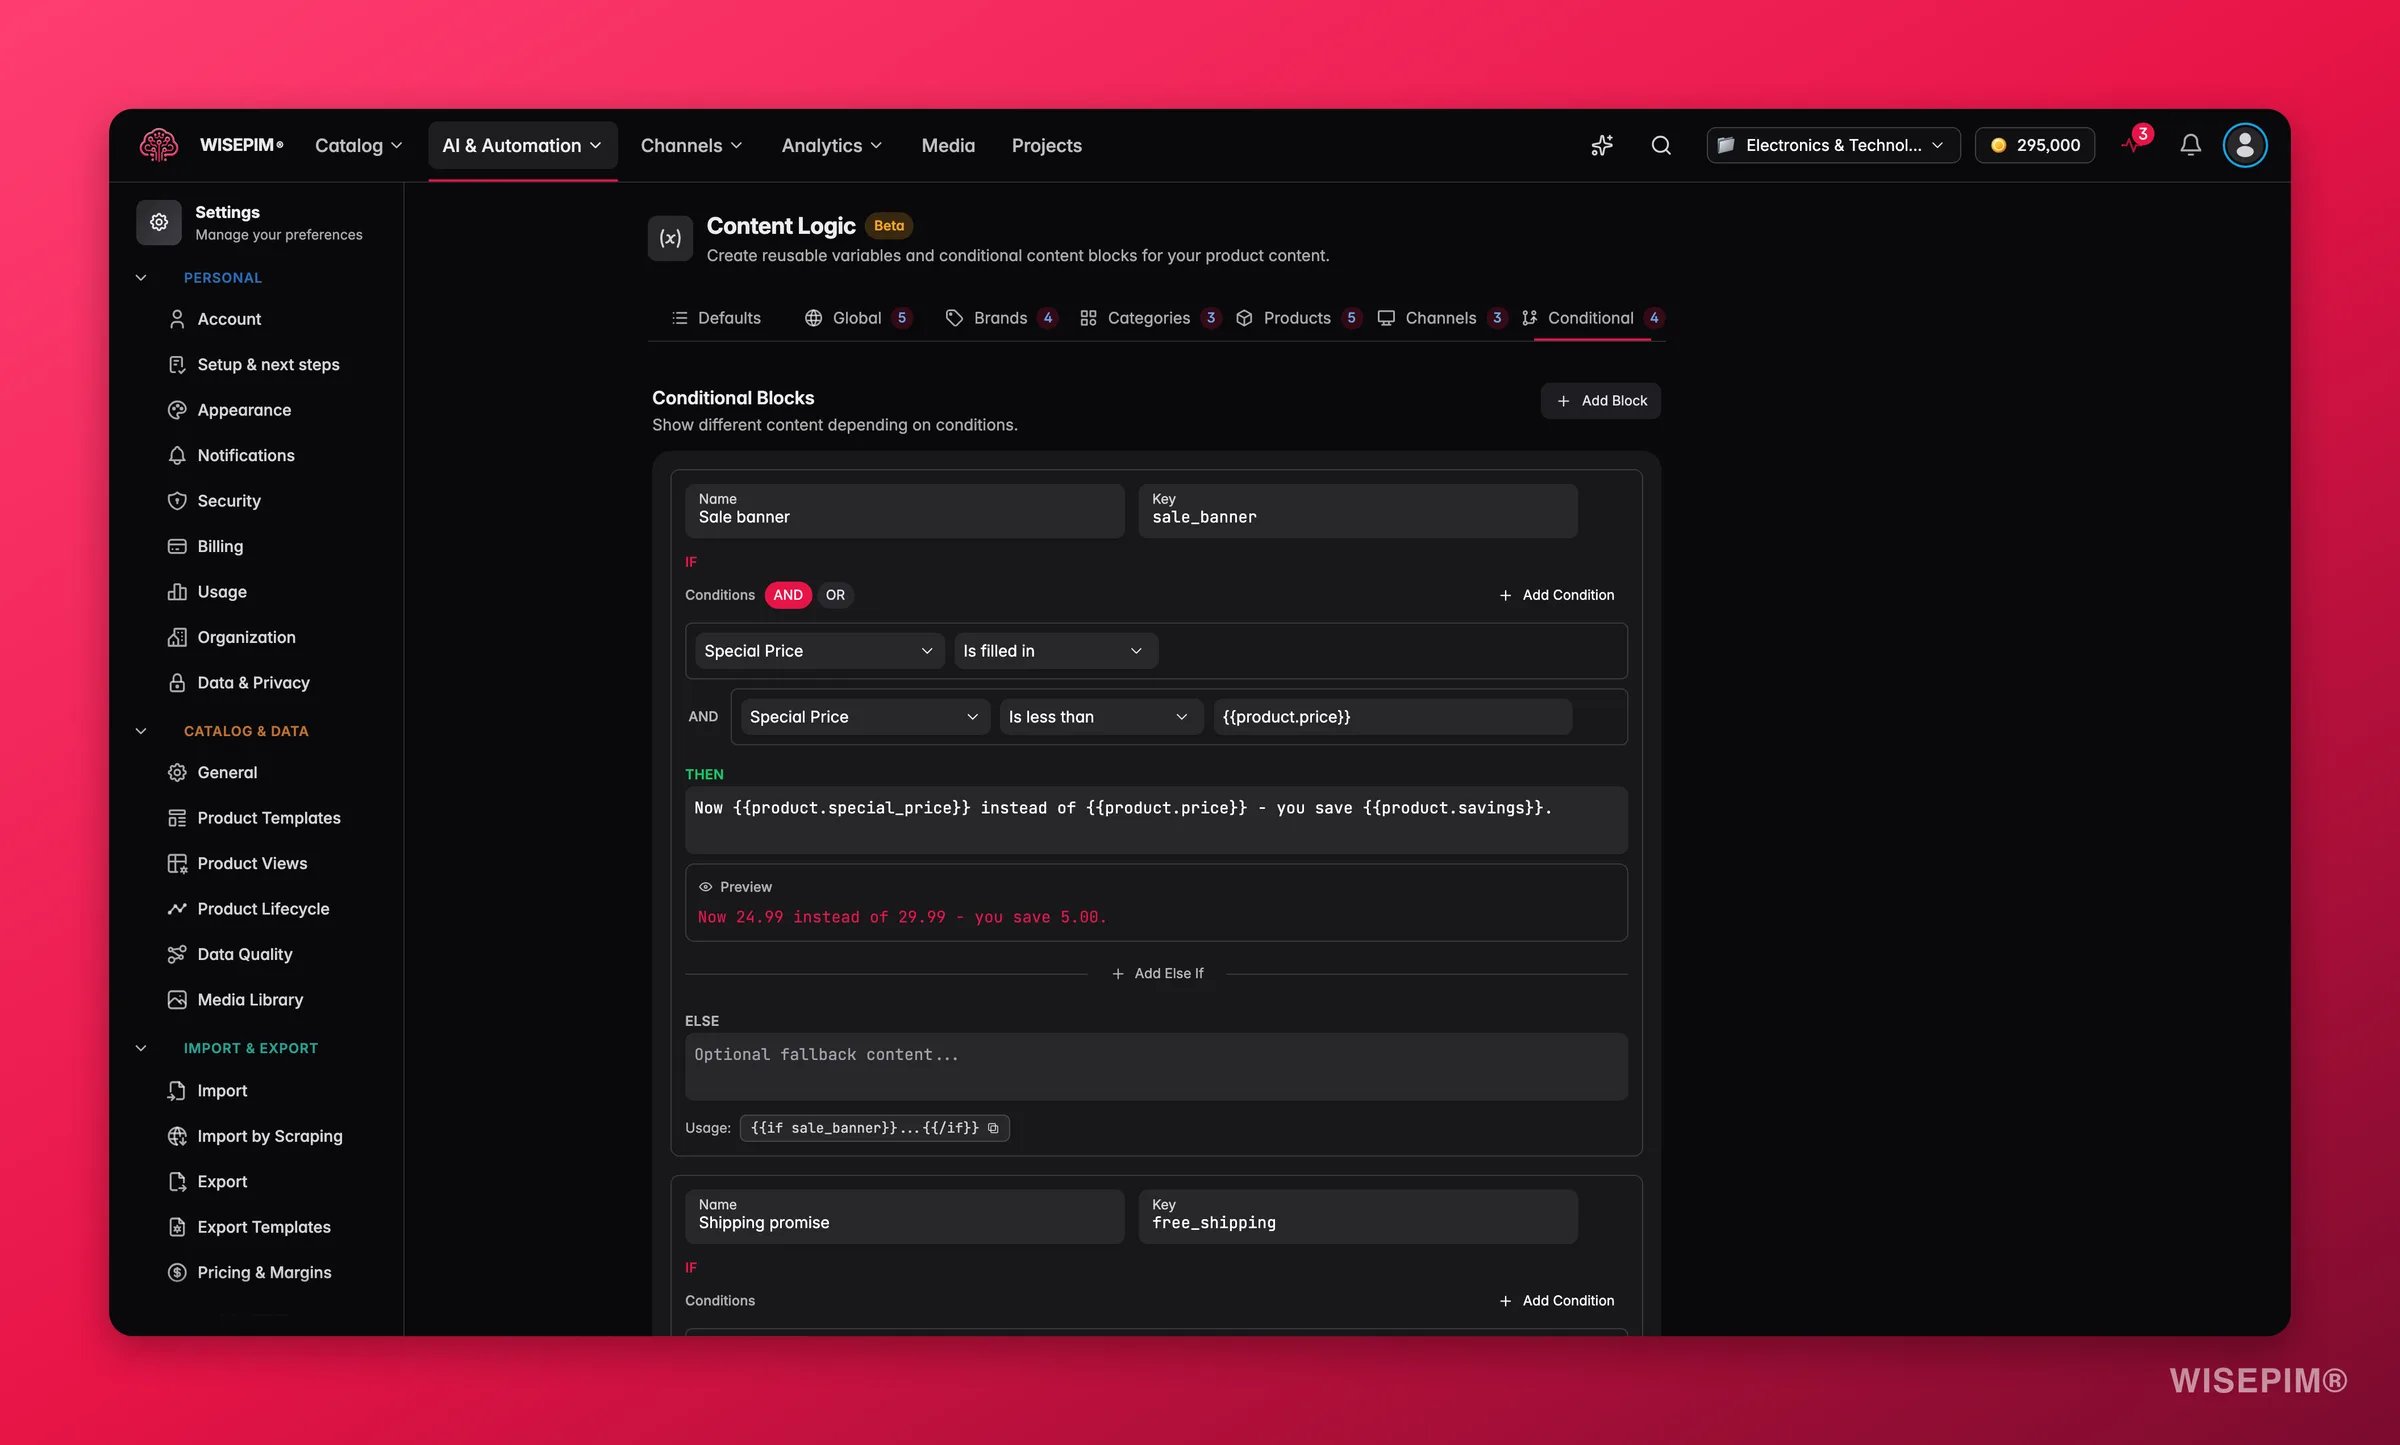This screenshot has height=1445, width=2400.
Task: Open the notifications bell in top bar
Action: (x=2190, y=145)
